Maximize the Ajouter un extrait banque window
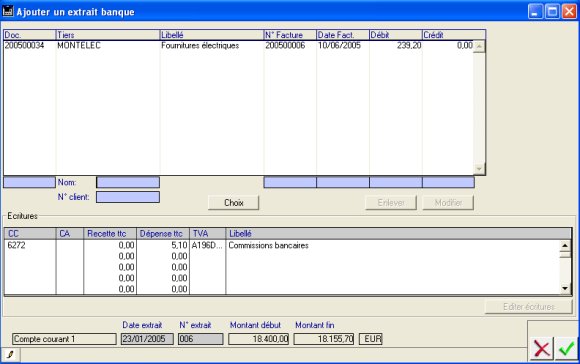 (x=552, y=11)
